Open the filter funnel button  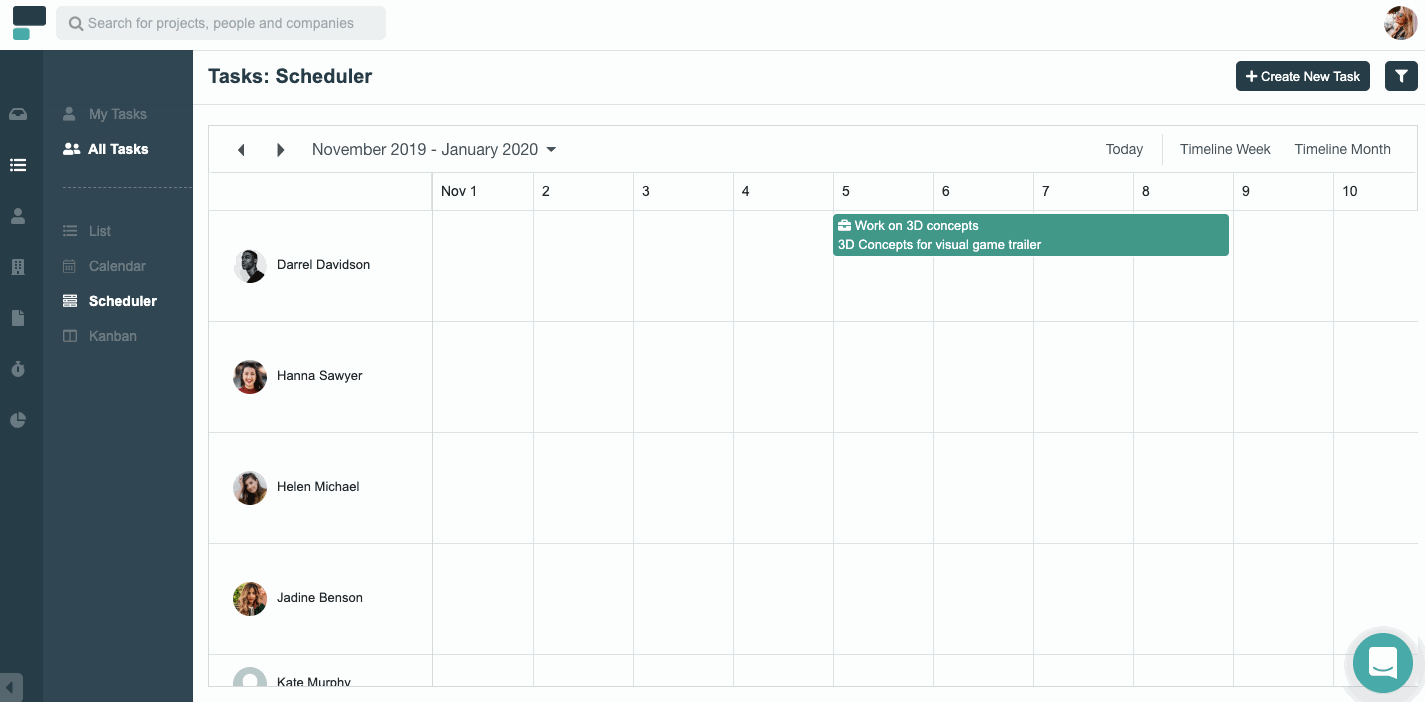(1401, 76)
